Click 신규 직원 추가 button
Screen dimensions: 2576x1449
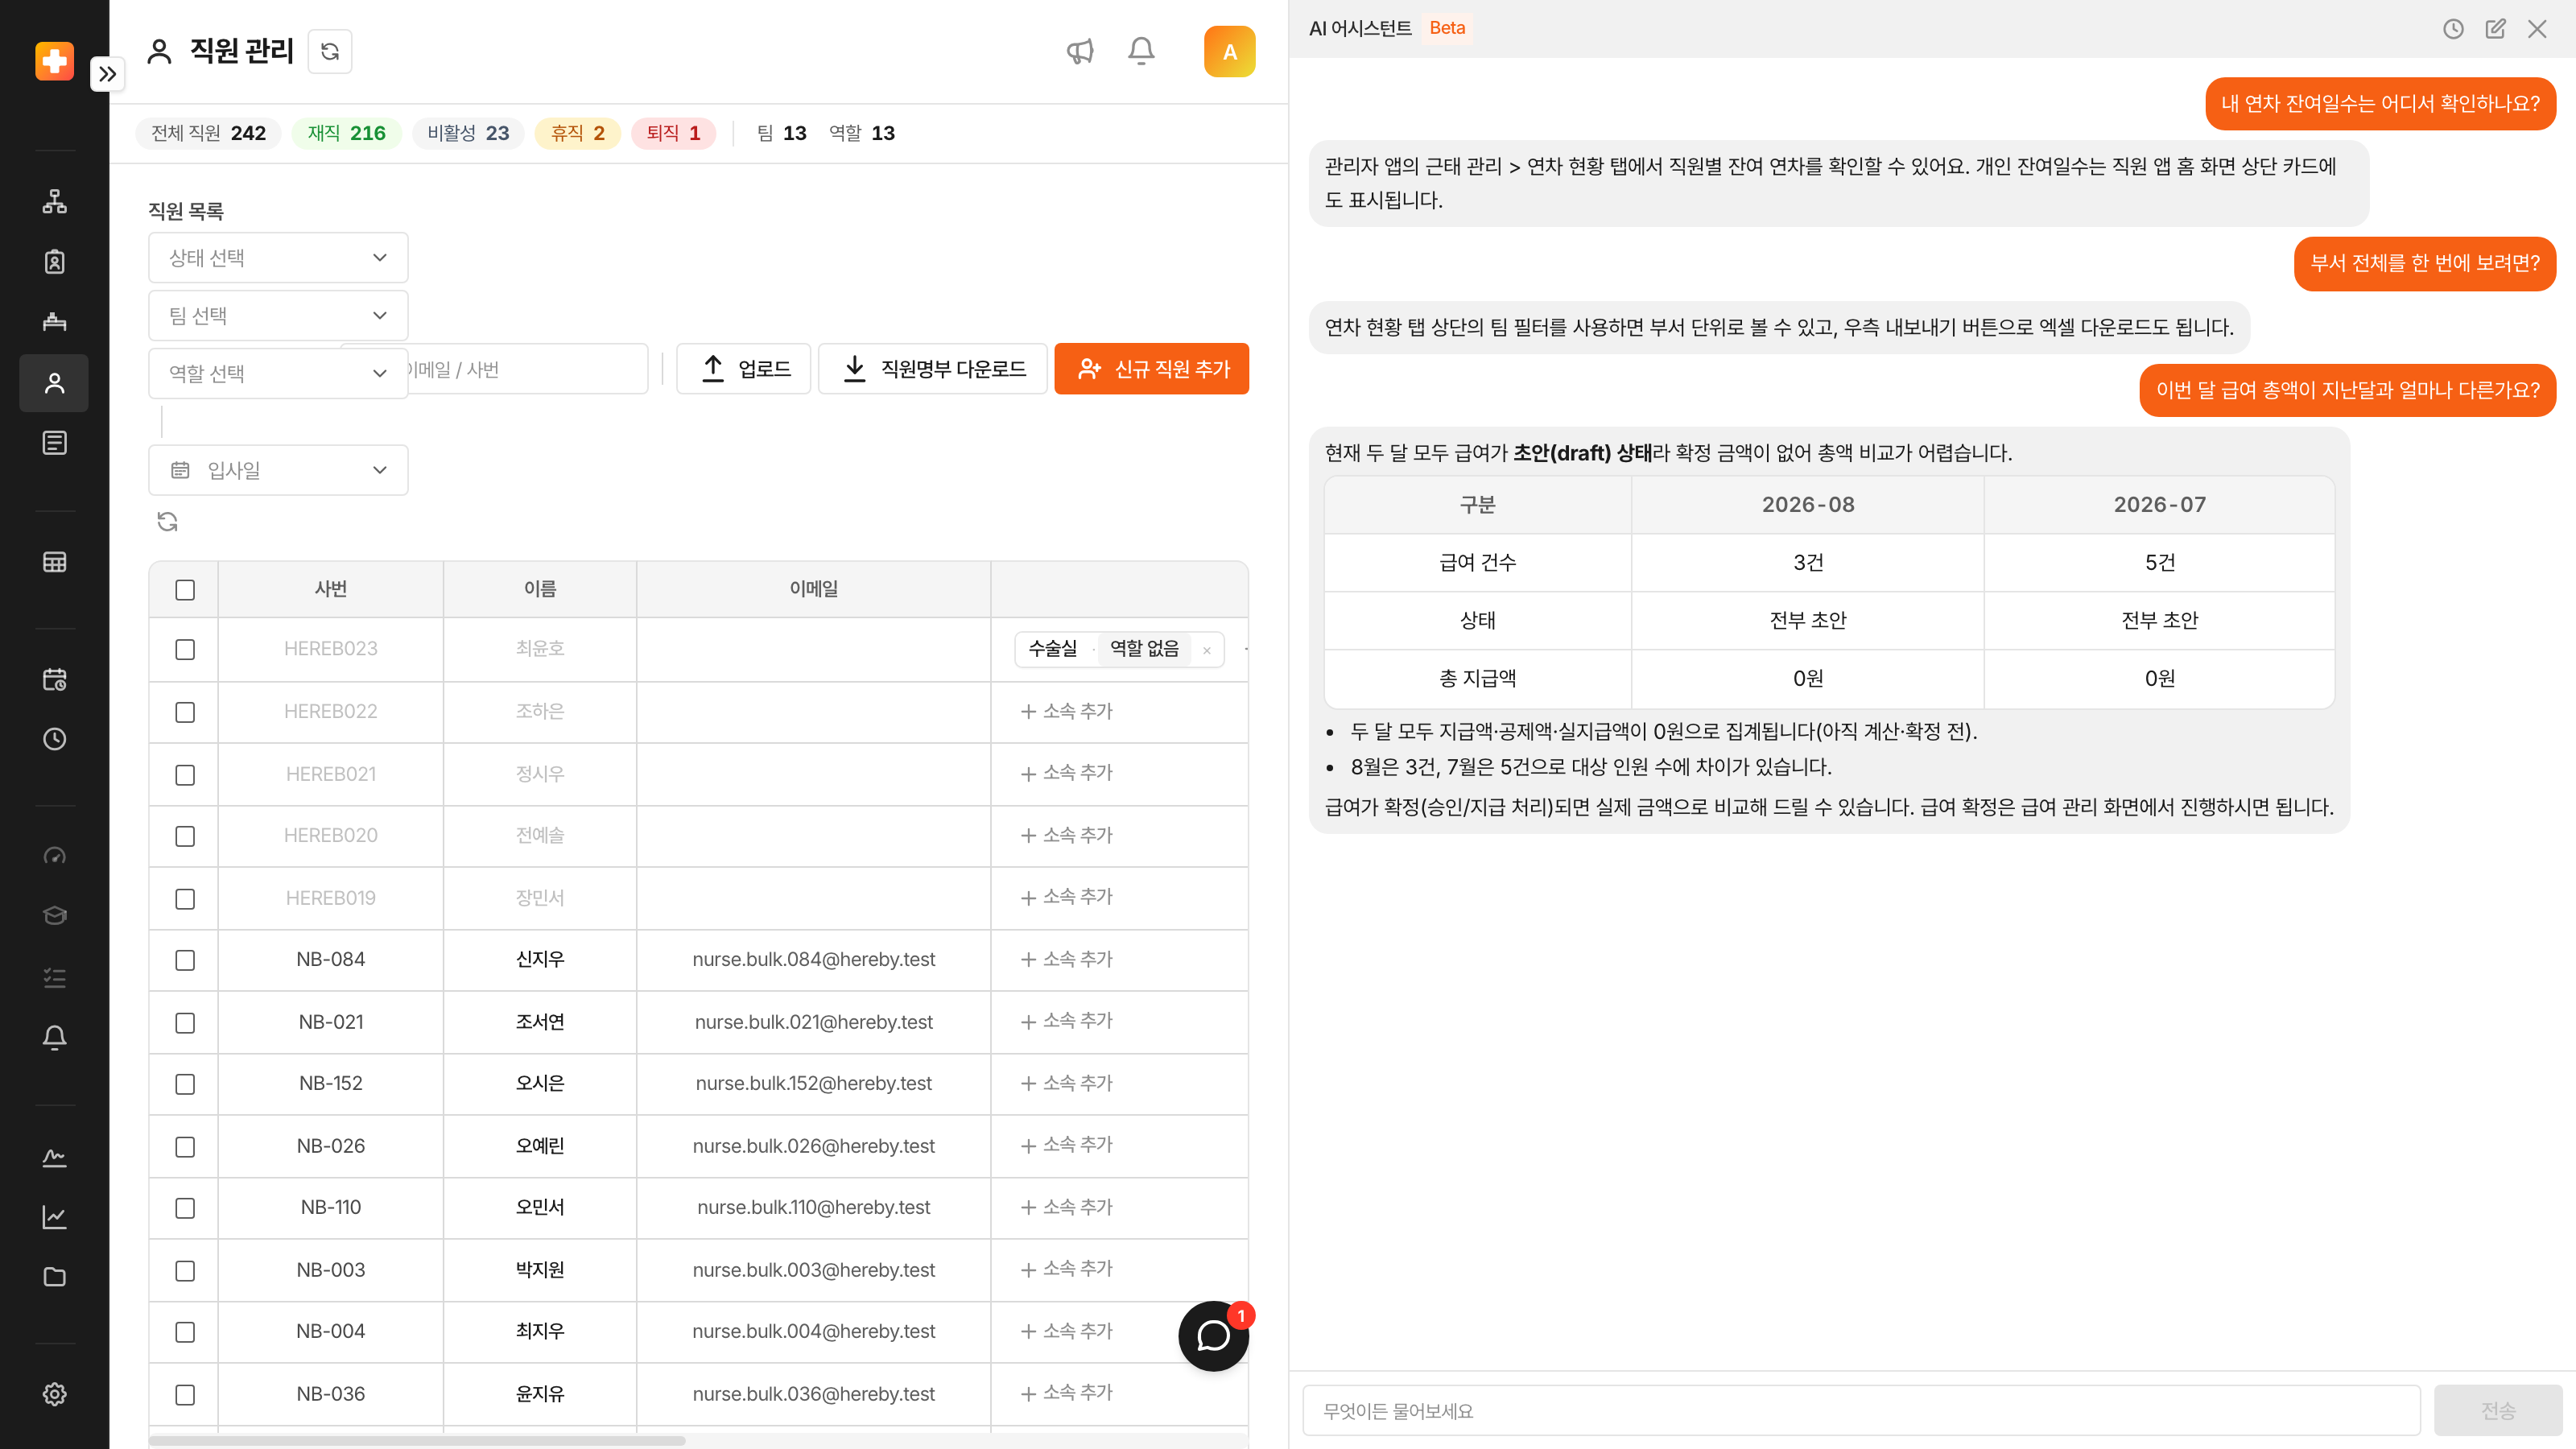pyautogui.click(x=1152, y=369)
